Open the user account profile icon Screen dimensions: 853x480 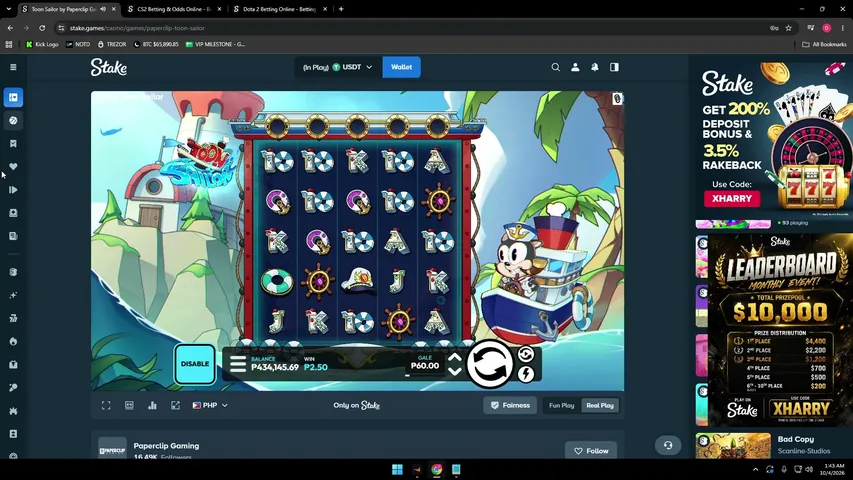pos(575,67)
